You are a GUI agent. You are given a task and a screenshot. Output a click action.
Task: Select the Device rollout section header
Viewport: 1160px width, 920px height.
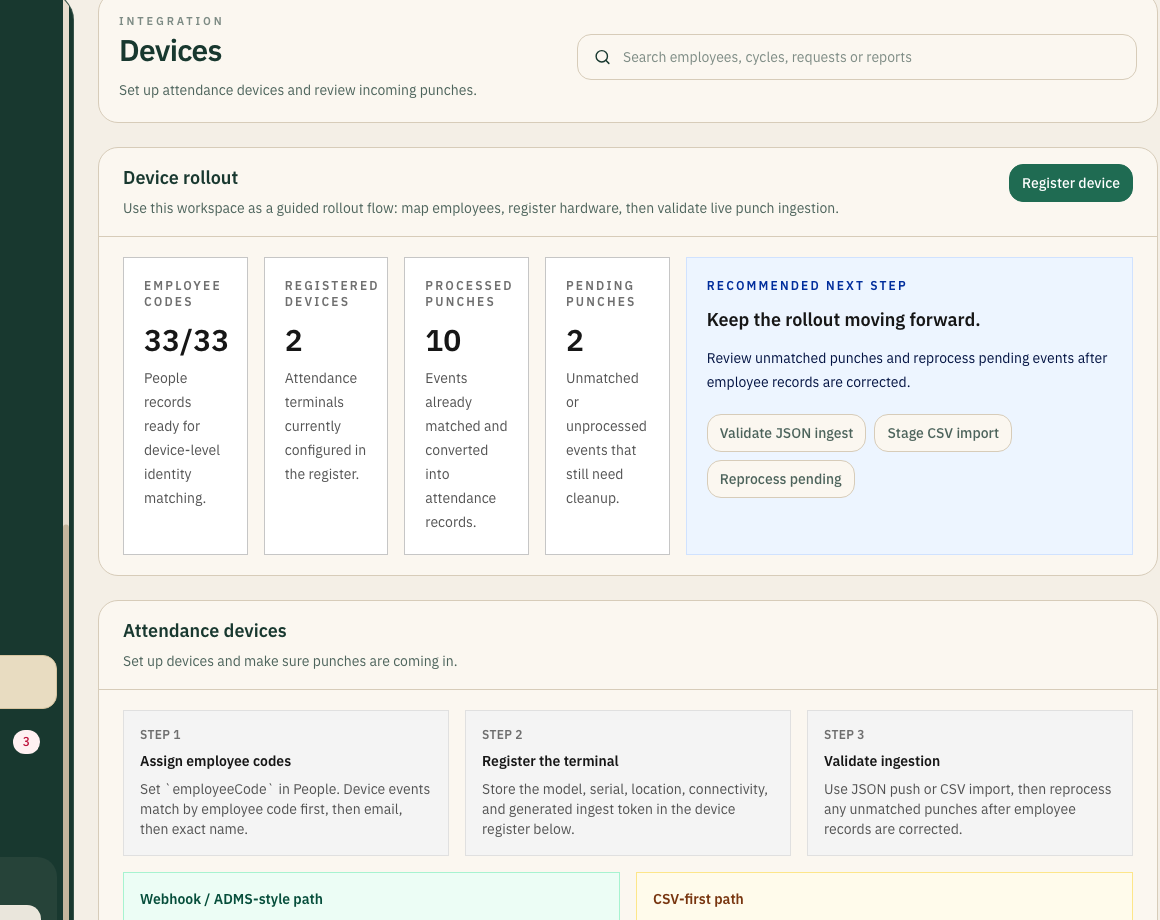coord(180,177)
